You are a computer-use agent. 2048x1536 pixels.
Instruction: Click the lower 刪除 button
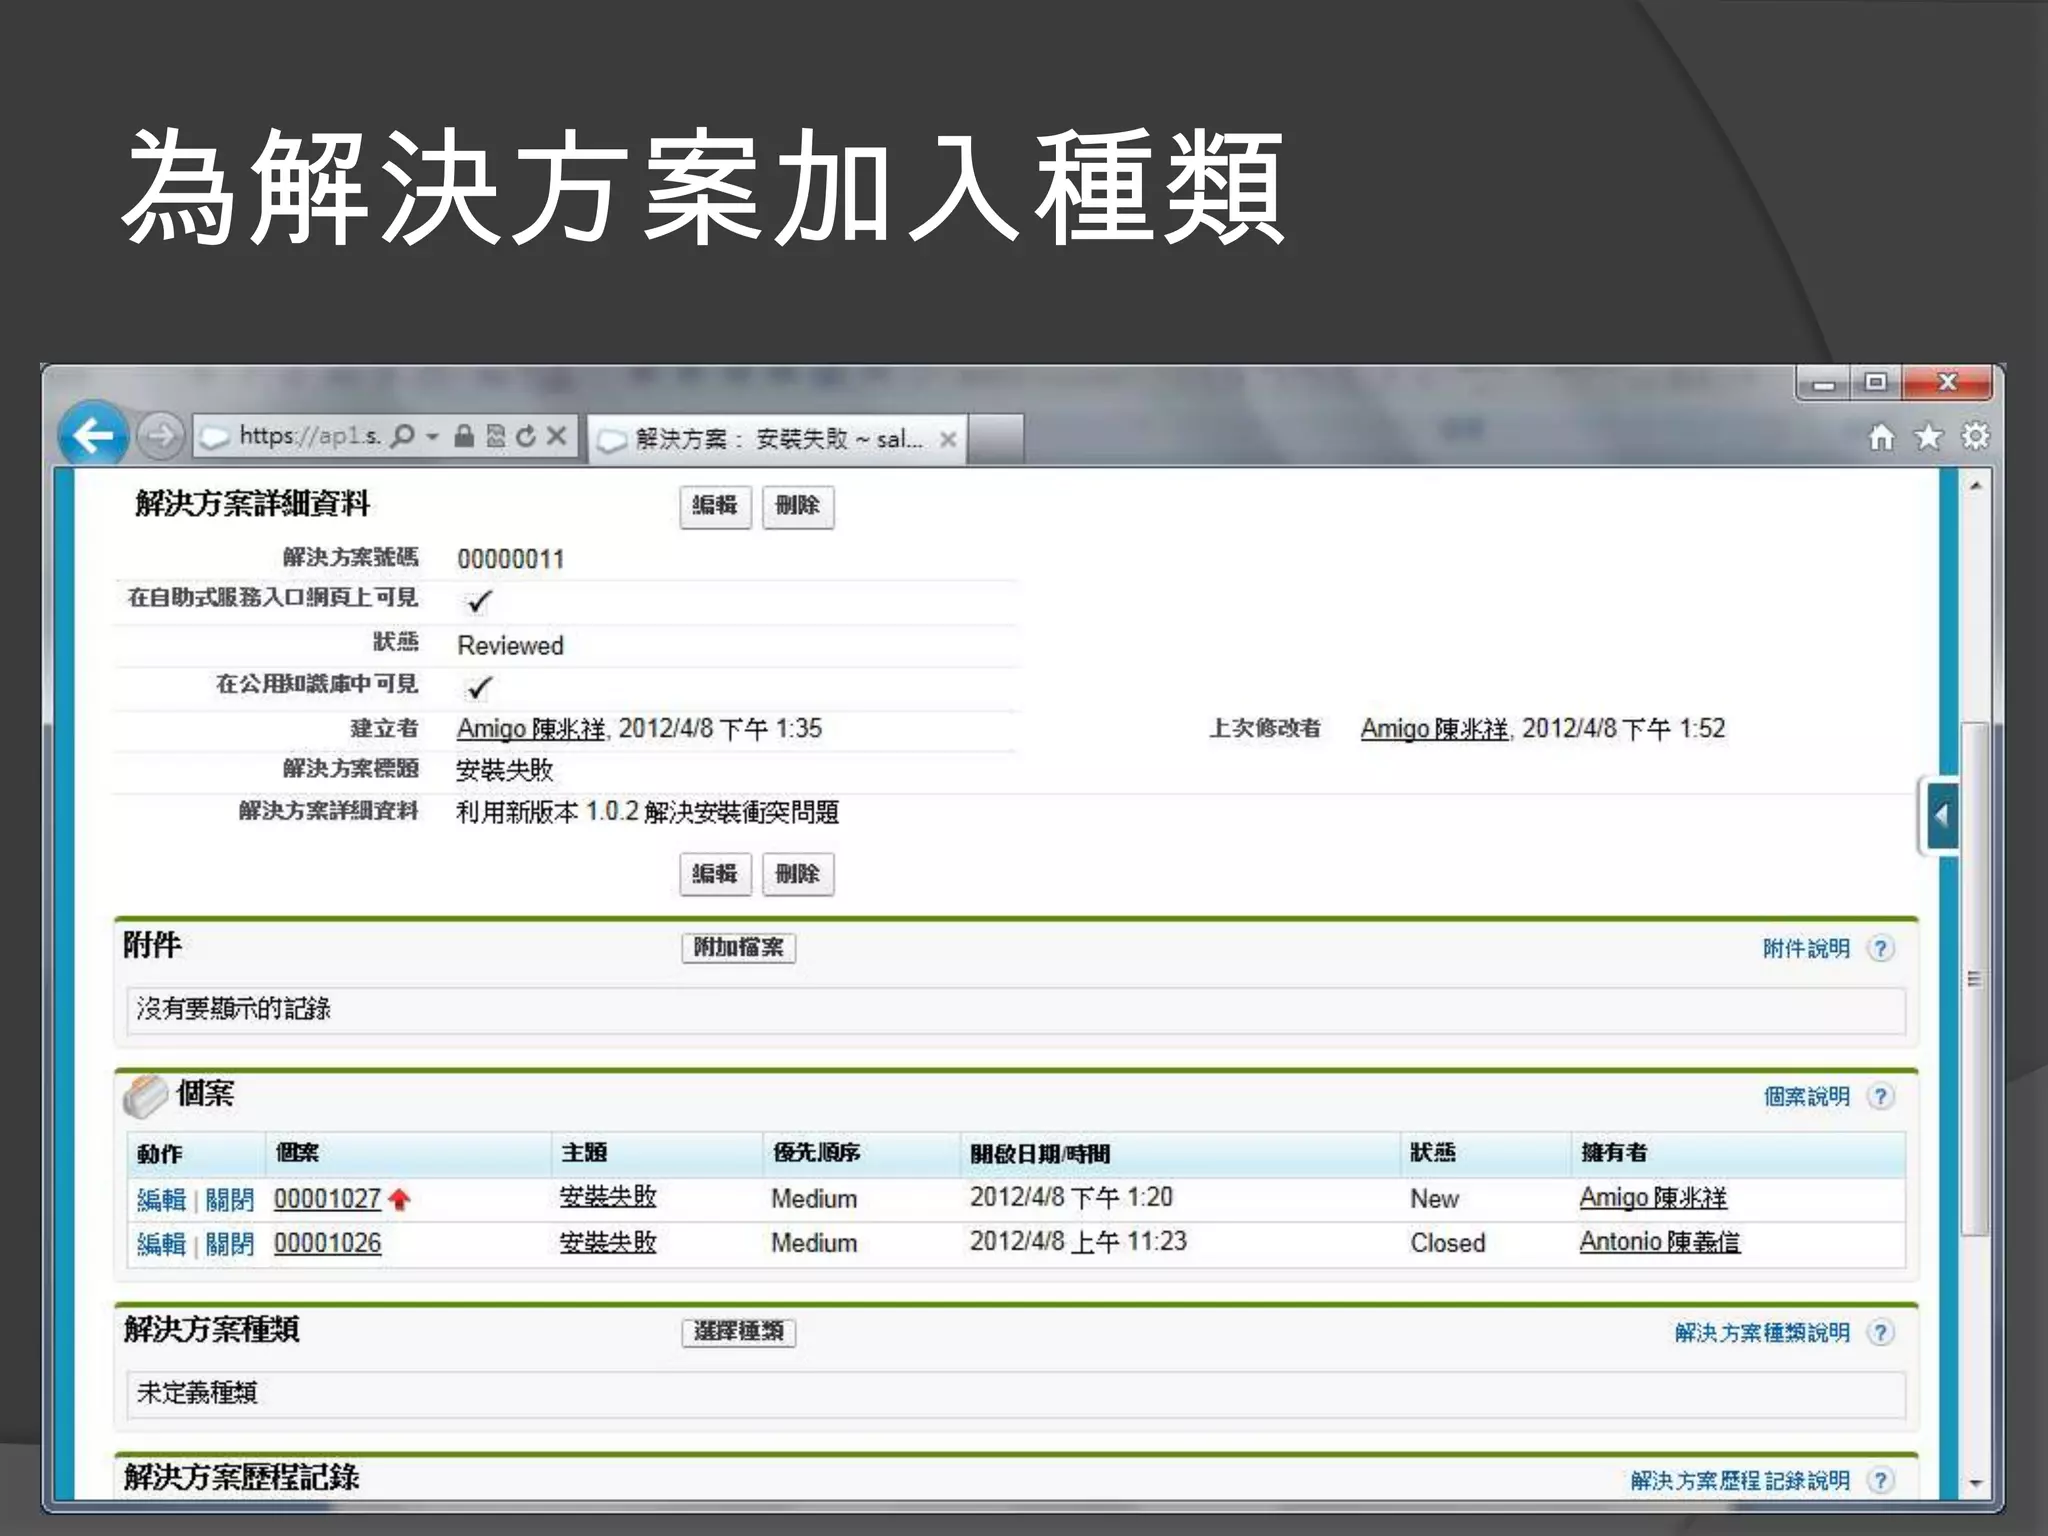point(797,874)
